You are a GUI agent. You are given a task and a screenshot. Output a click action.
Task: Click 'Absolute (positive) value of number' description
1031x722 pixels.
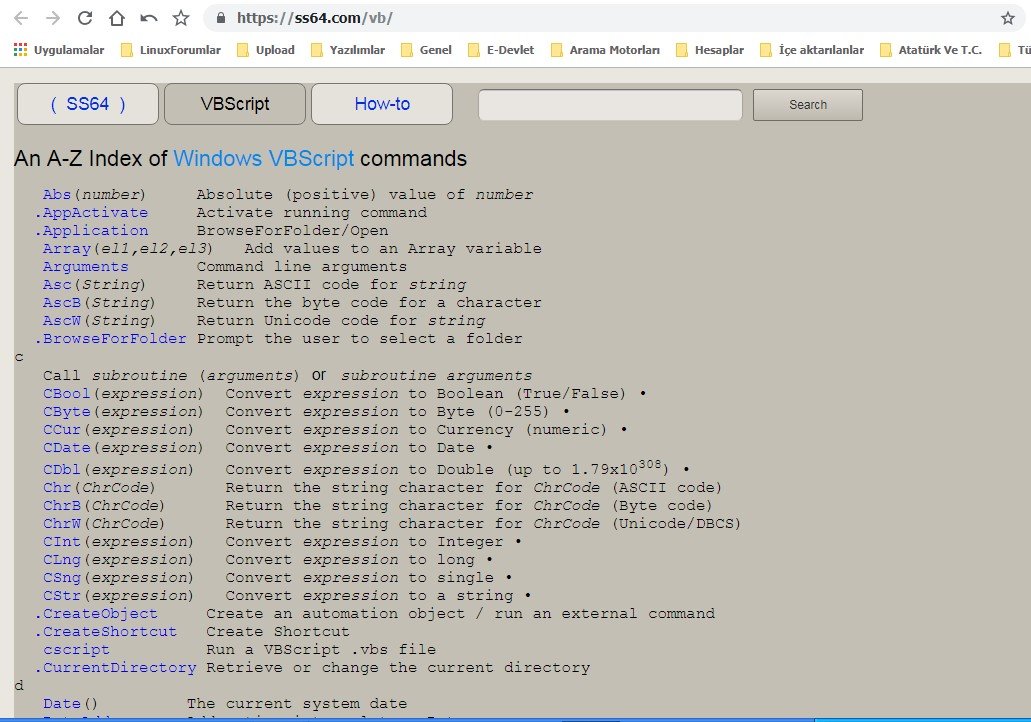click(x=365, y=195)
